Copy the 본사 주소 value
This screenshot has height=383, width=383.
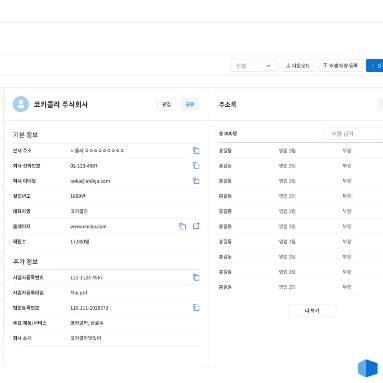[196, 151]
